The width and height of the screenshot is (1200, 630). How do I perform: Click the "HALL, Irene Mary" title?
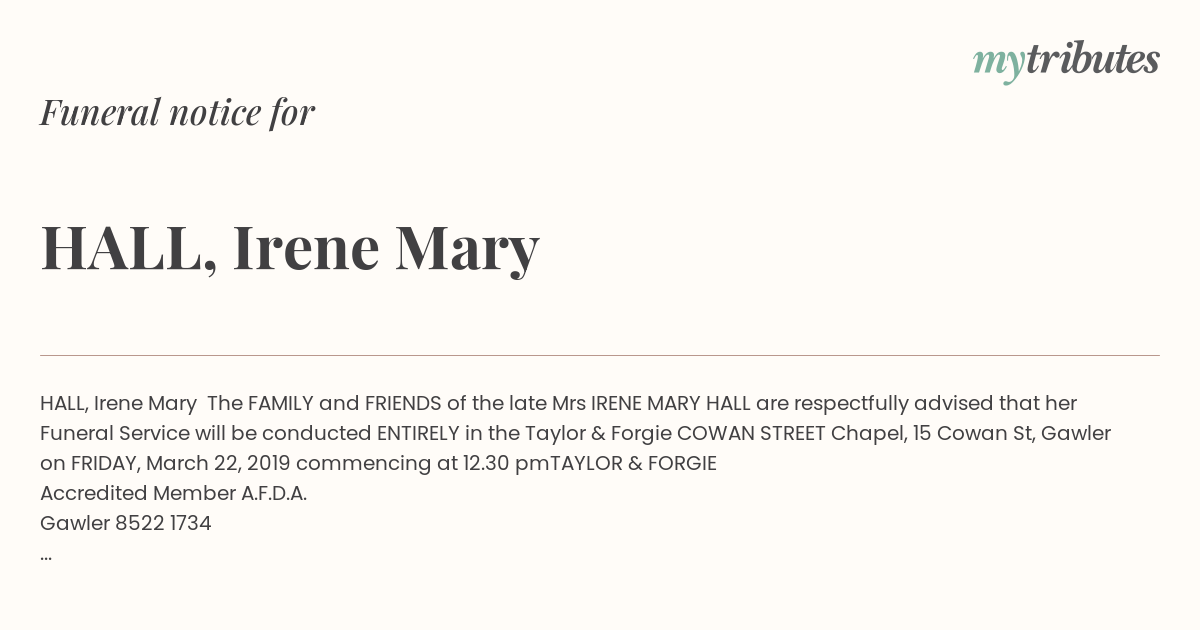click(290, 248)
